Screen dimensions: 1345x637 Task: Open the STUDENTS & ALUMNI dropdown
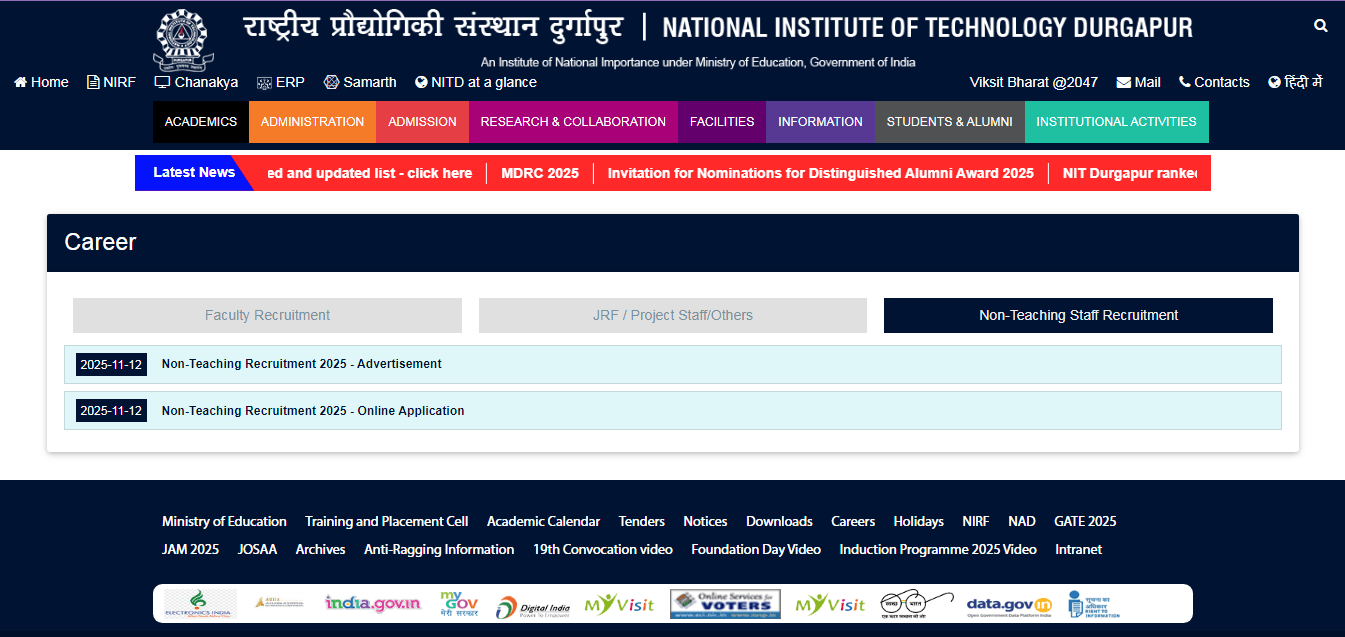click(949, 121)
